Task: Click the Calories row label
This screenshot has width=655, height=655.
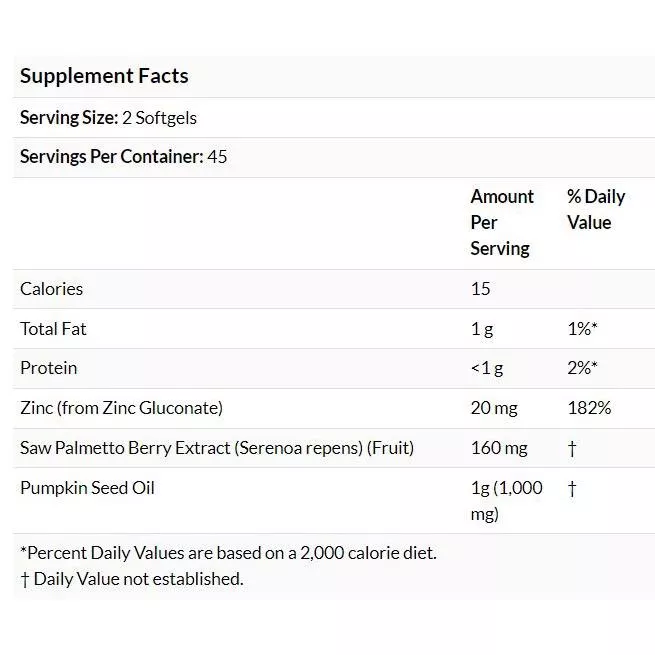Action: (x=52, y=289)
